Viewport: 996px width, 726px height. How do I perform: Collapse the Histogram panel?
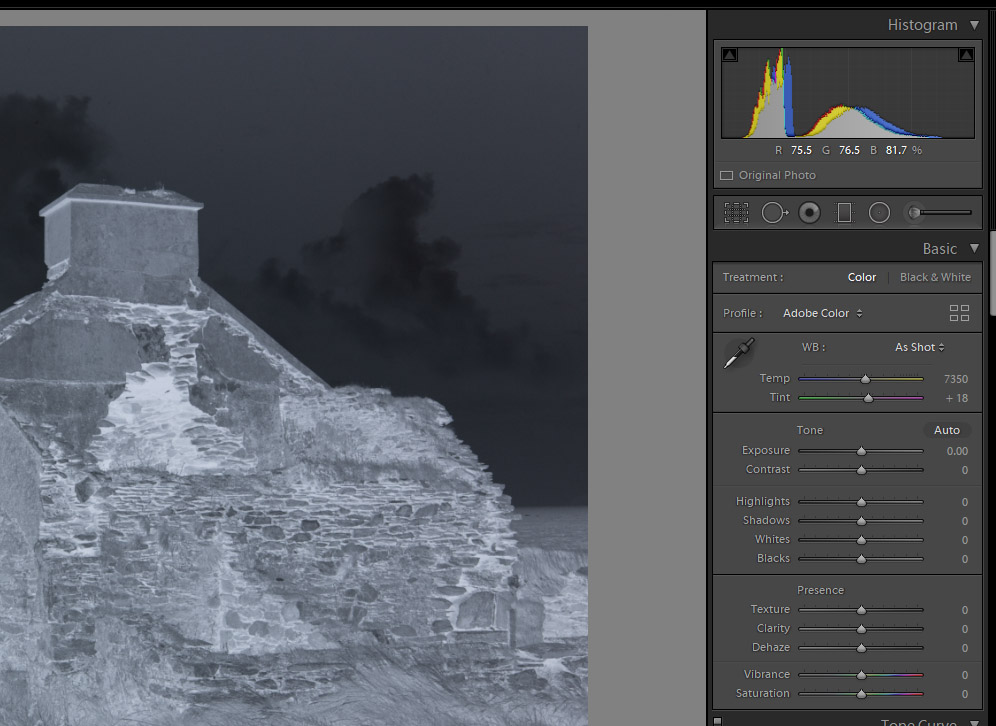pyautogui.click(x=975, y=25)
